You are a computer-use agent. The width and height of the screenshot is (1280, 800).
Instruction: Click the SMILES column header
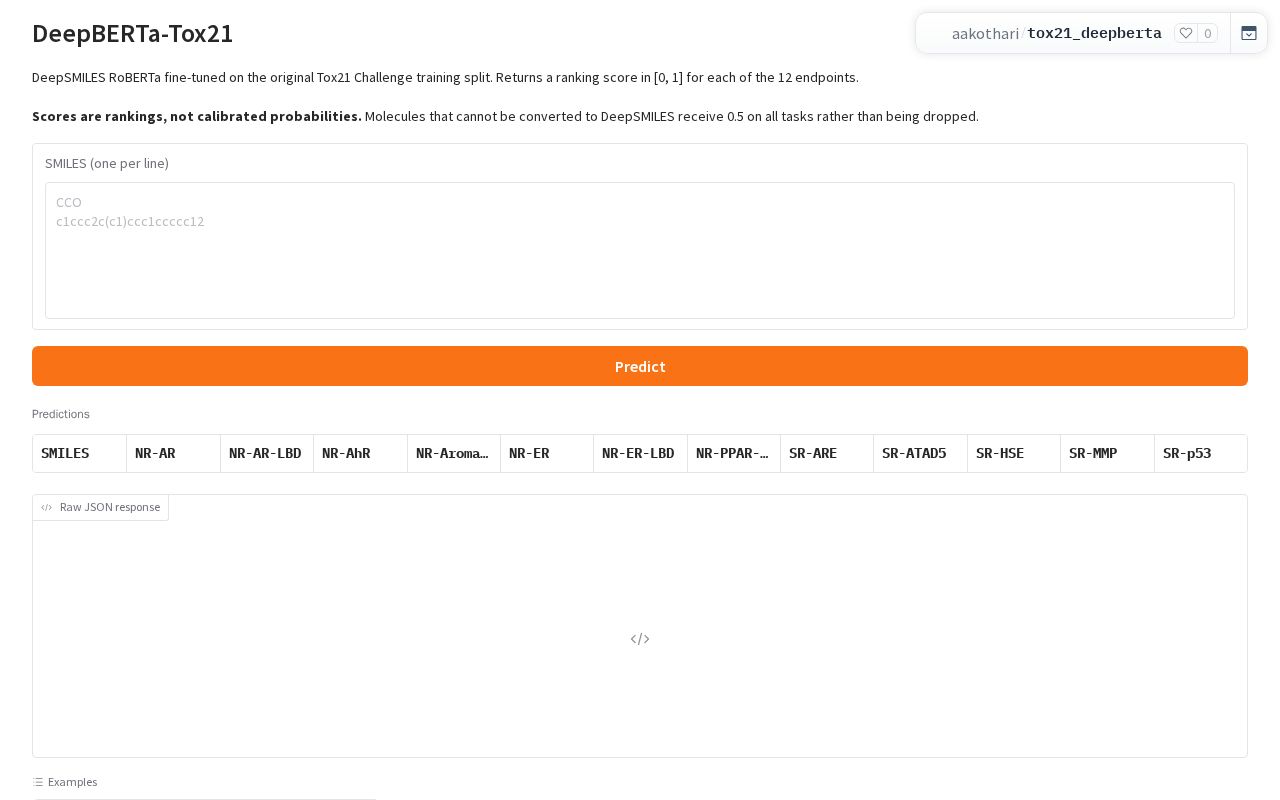click(x=80, y=453)
